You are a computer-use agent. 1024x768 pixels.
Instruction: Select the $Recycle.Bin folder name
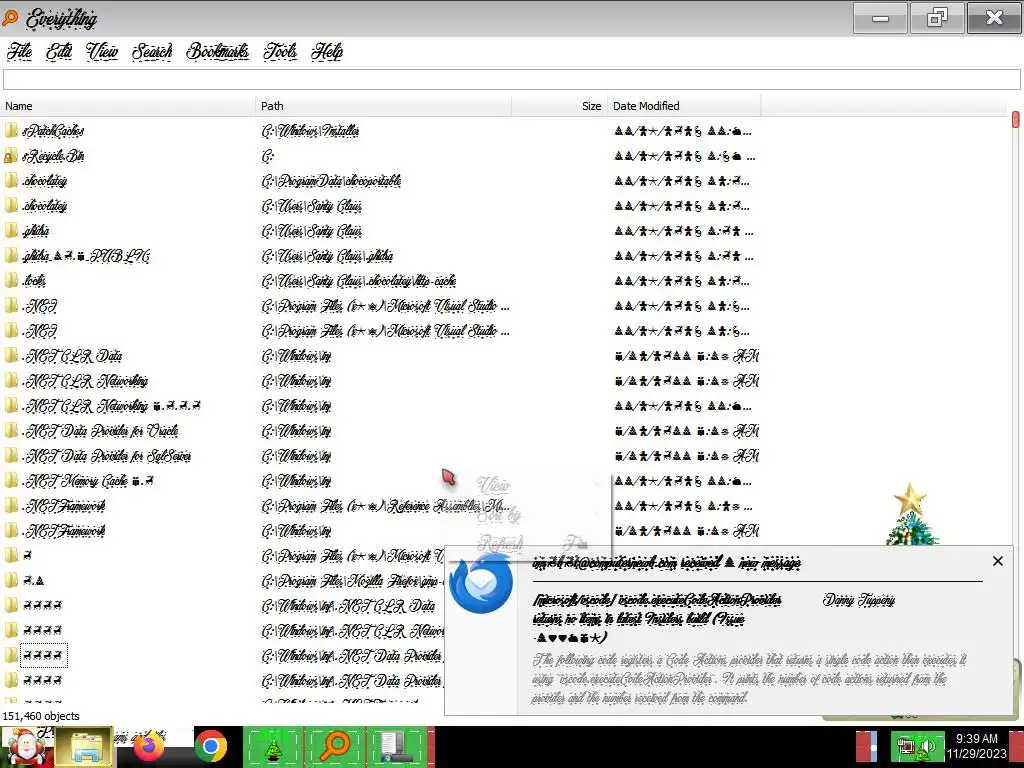pos(53,156)
